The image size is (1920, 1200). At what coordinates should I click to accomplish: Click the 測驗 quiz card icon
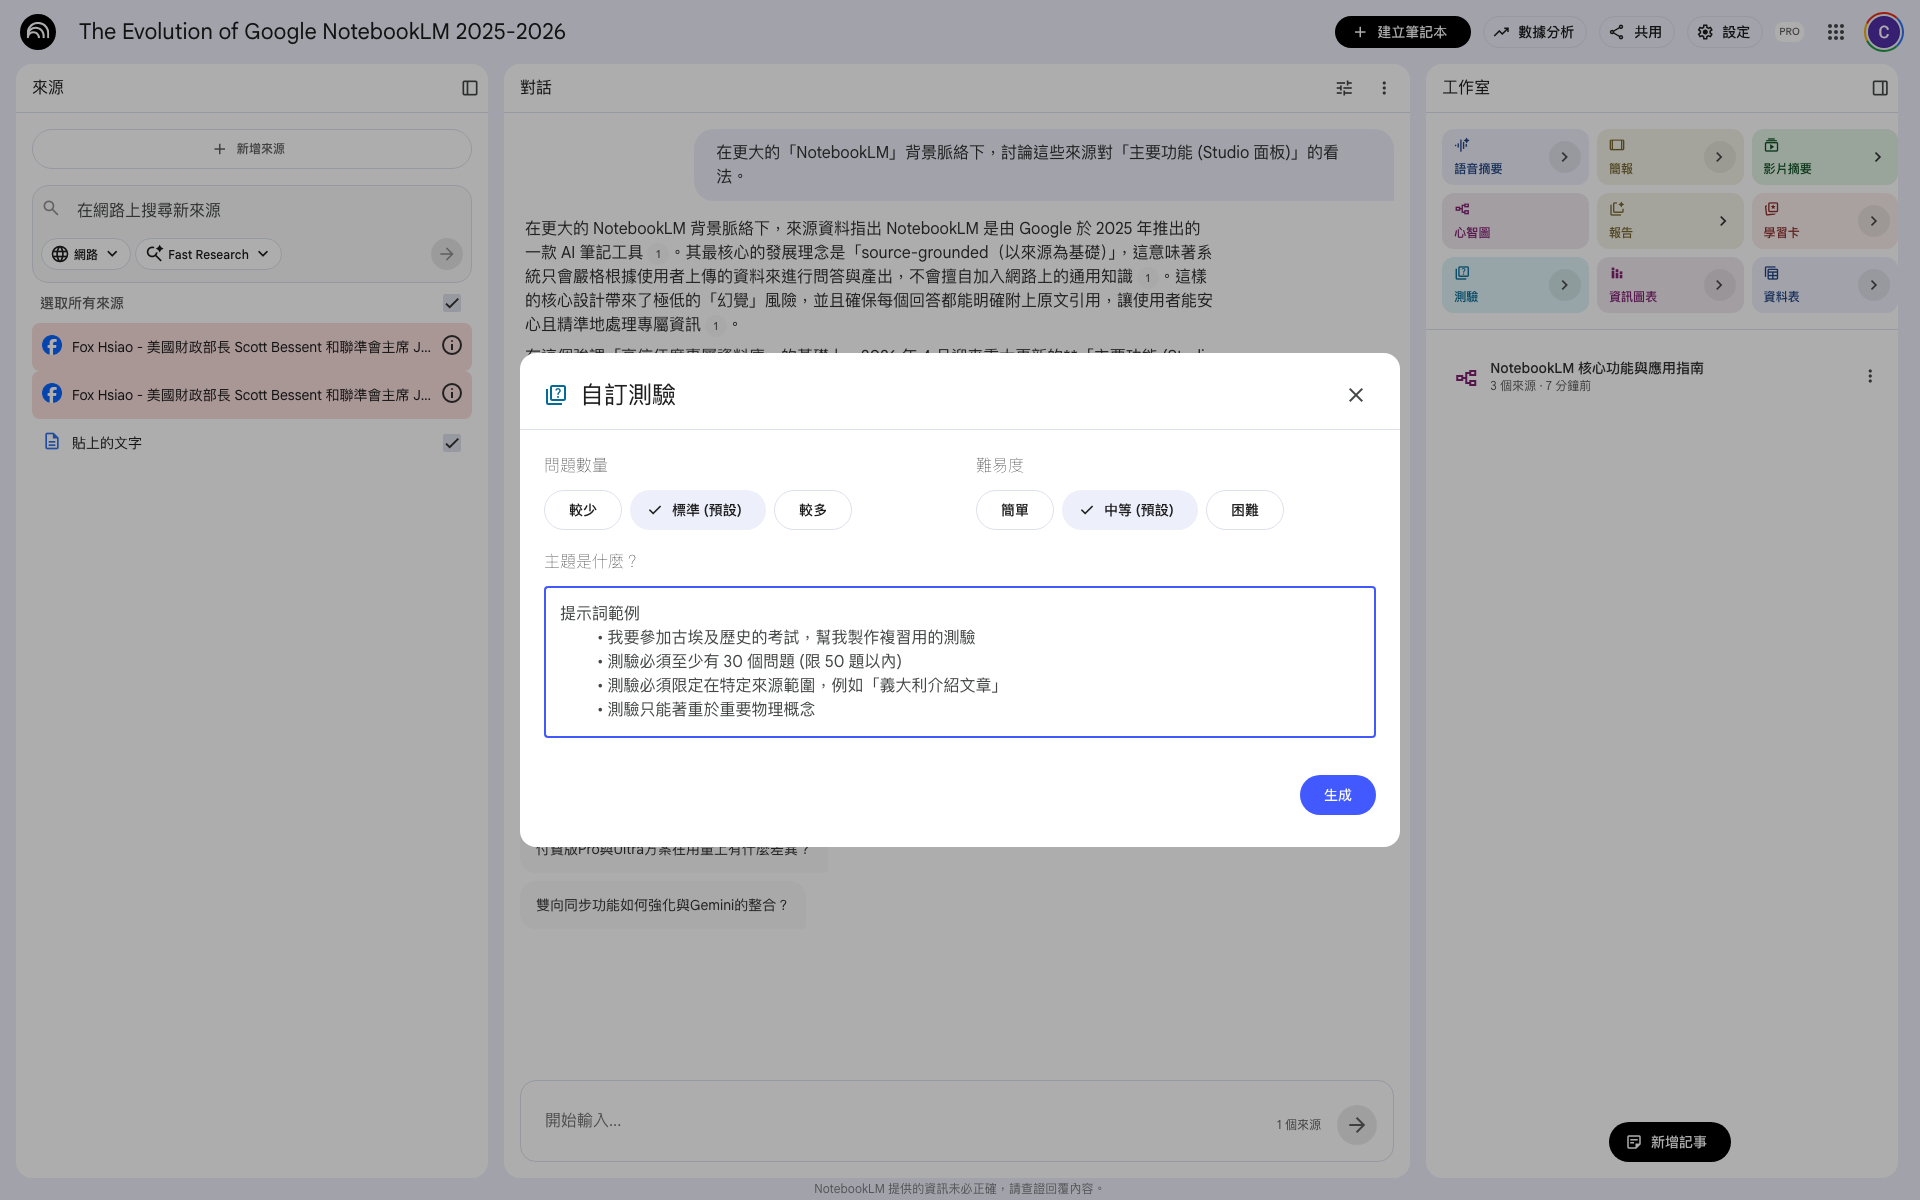[x=1462, y=273]
